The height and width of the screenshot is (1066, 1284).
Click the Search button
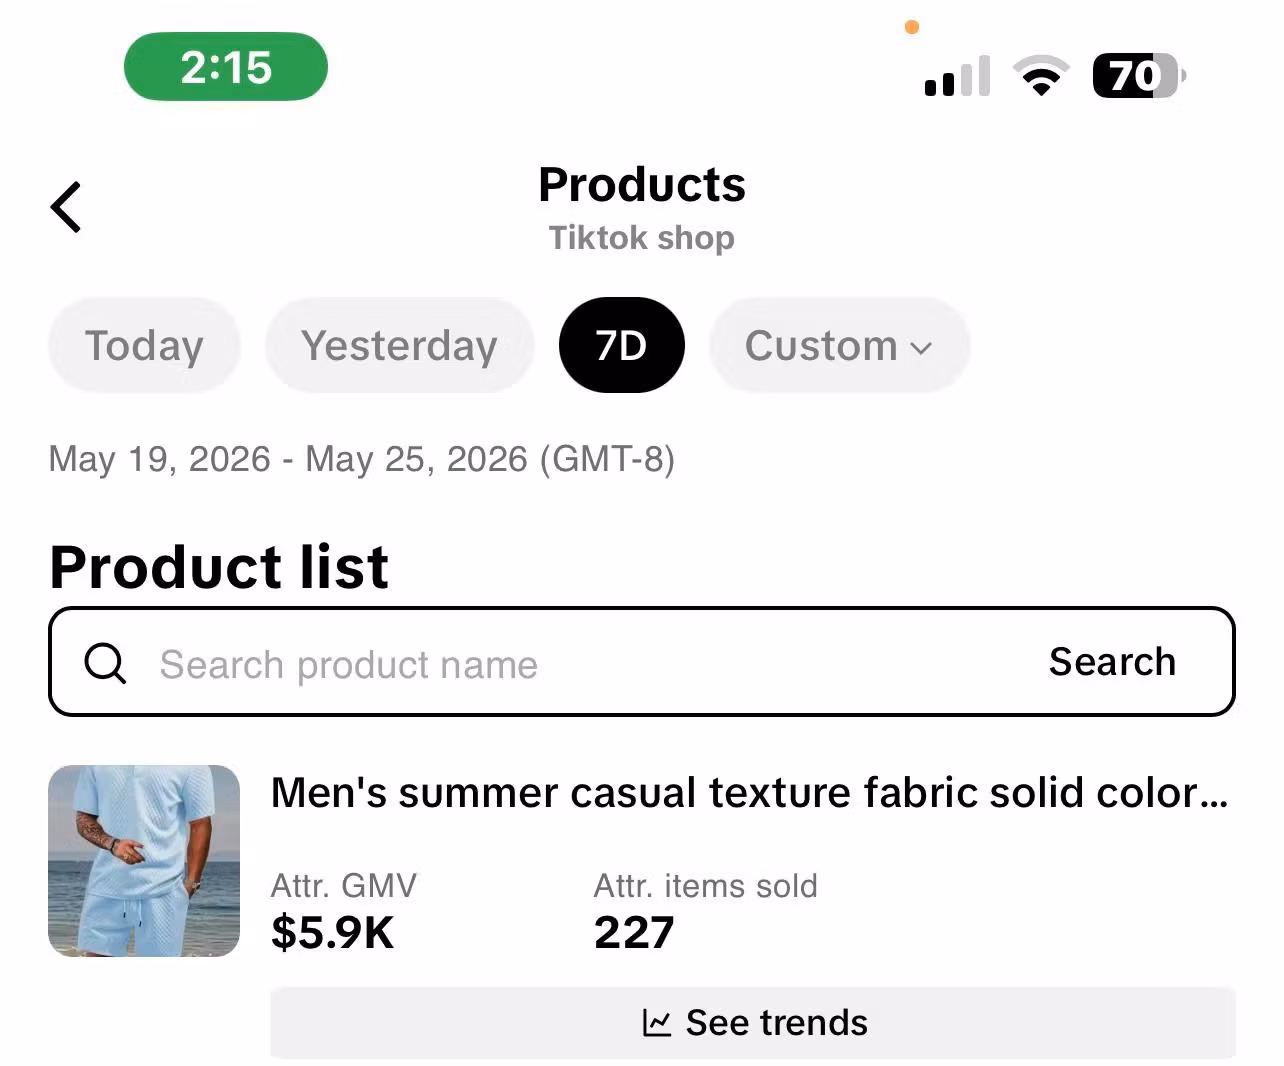[x=1112, y=662]
